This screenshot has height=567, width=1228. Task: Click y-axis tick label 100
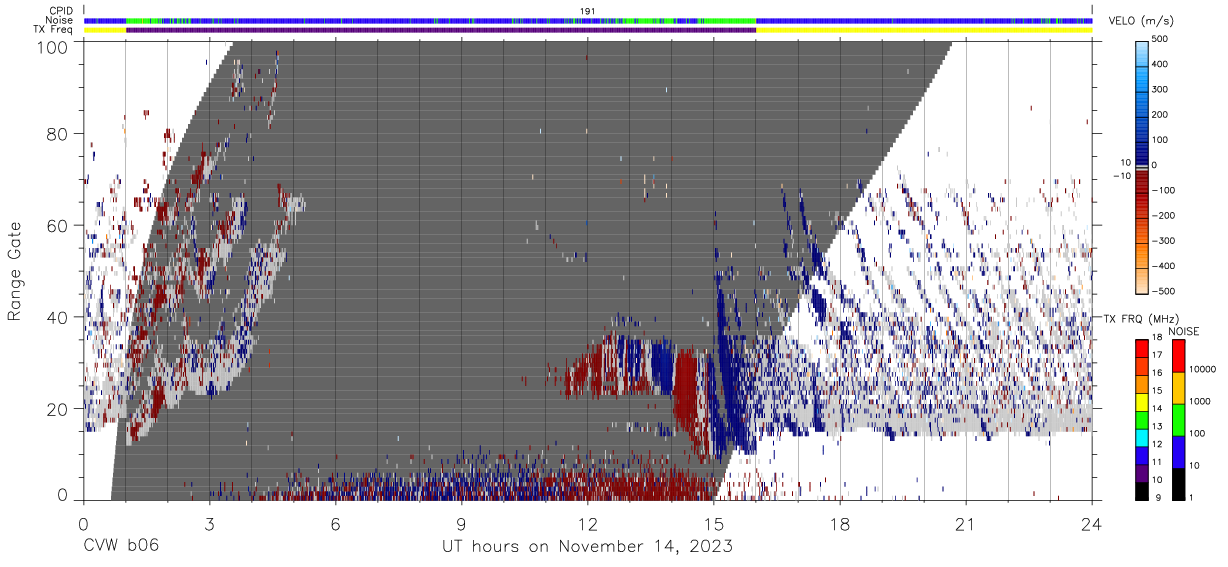pyautogui.click(x=53, y=47)
